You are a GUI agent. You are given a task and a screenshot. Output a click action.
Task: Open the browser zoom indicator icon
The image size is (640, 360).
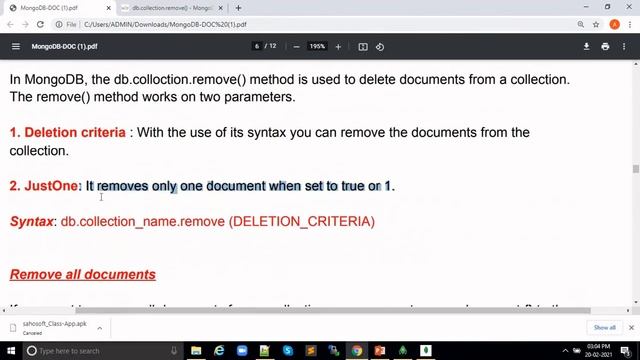580,24
